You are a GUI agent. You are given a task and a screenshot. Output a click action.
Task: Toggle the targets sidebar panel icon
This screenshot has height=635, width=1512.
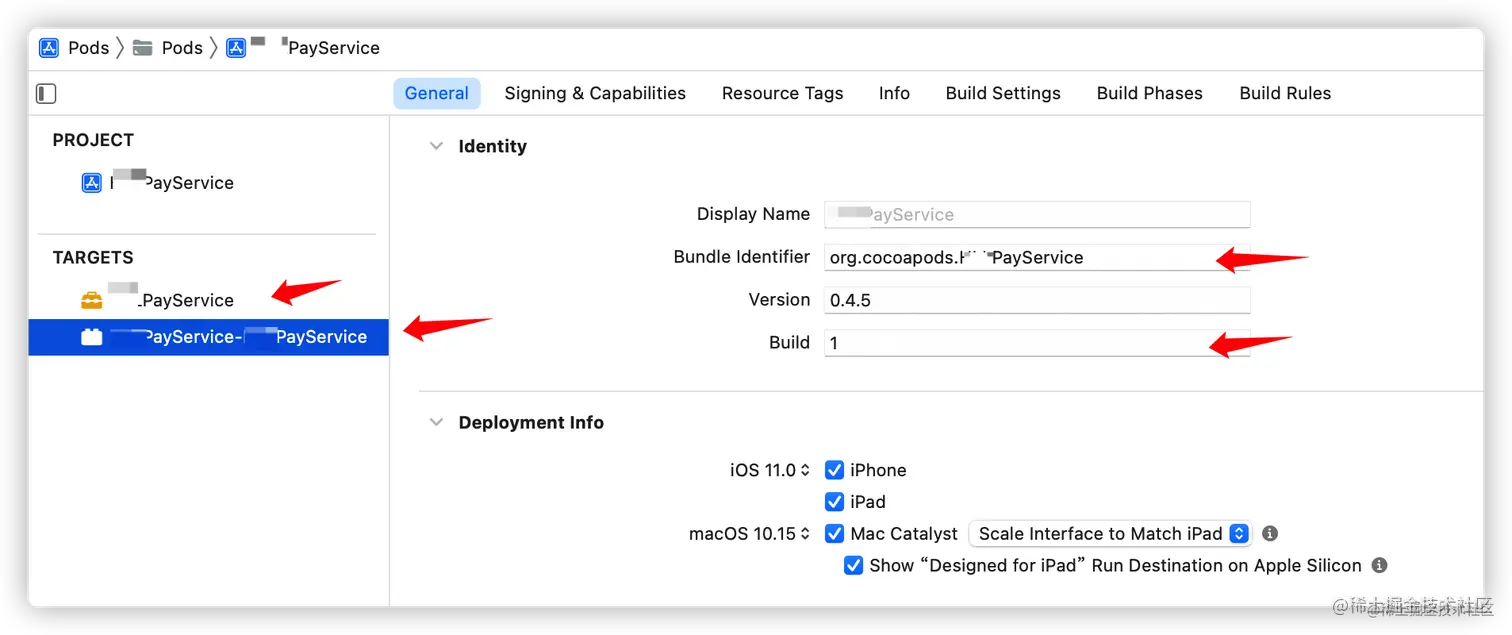coord(46,94)
